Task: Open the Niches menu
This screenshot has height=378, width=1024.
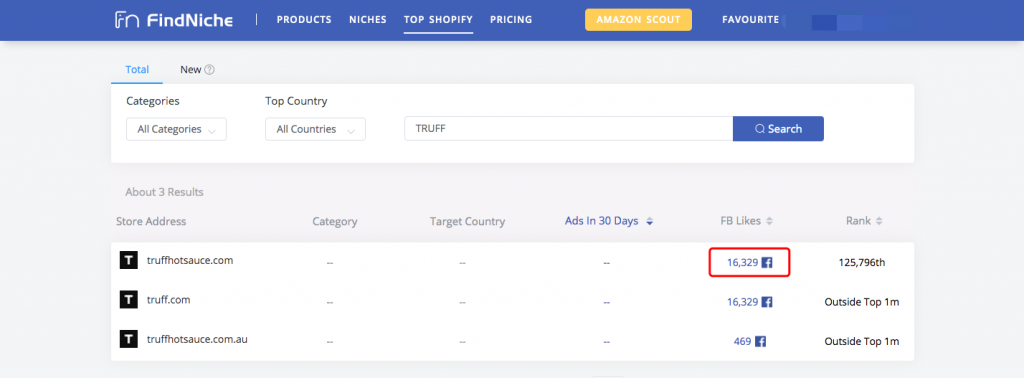Action: tap(368, 20)
